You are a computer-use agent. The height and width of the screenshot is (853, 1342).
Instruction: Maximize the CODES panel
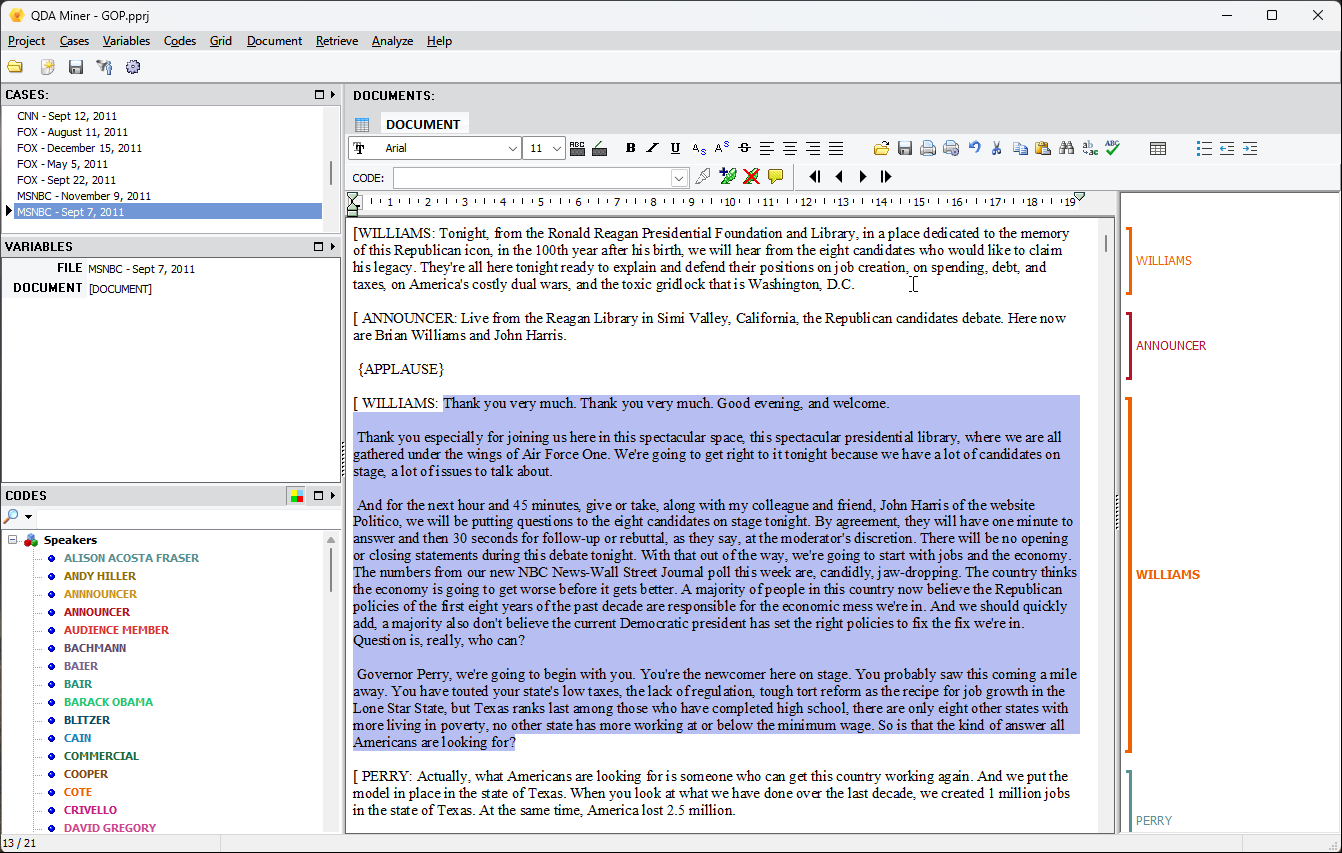(x=319, y=495)
